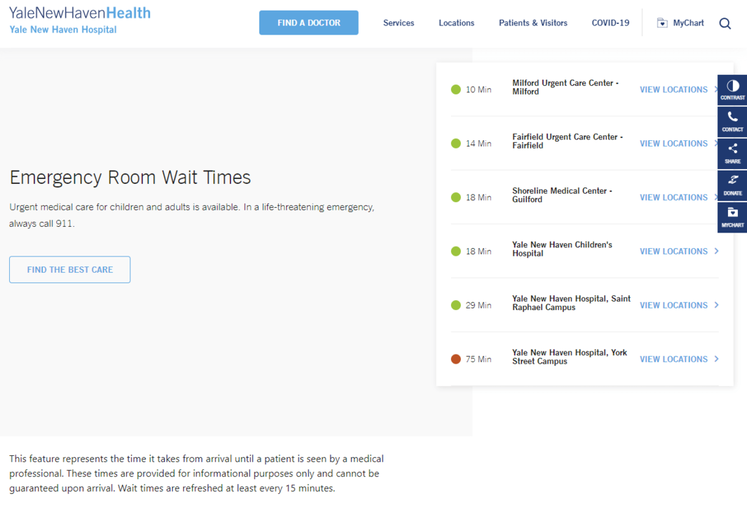Click the Find the Best Care button
Screen dimensions: 747x508
[x=70, y=270]
